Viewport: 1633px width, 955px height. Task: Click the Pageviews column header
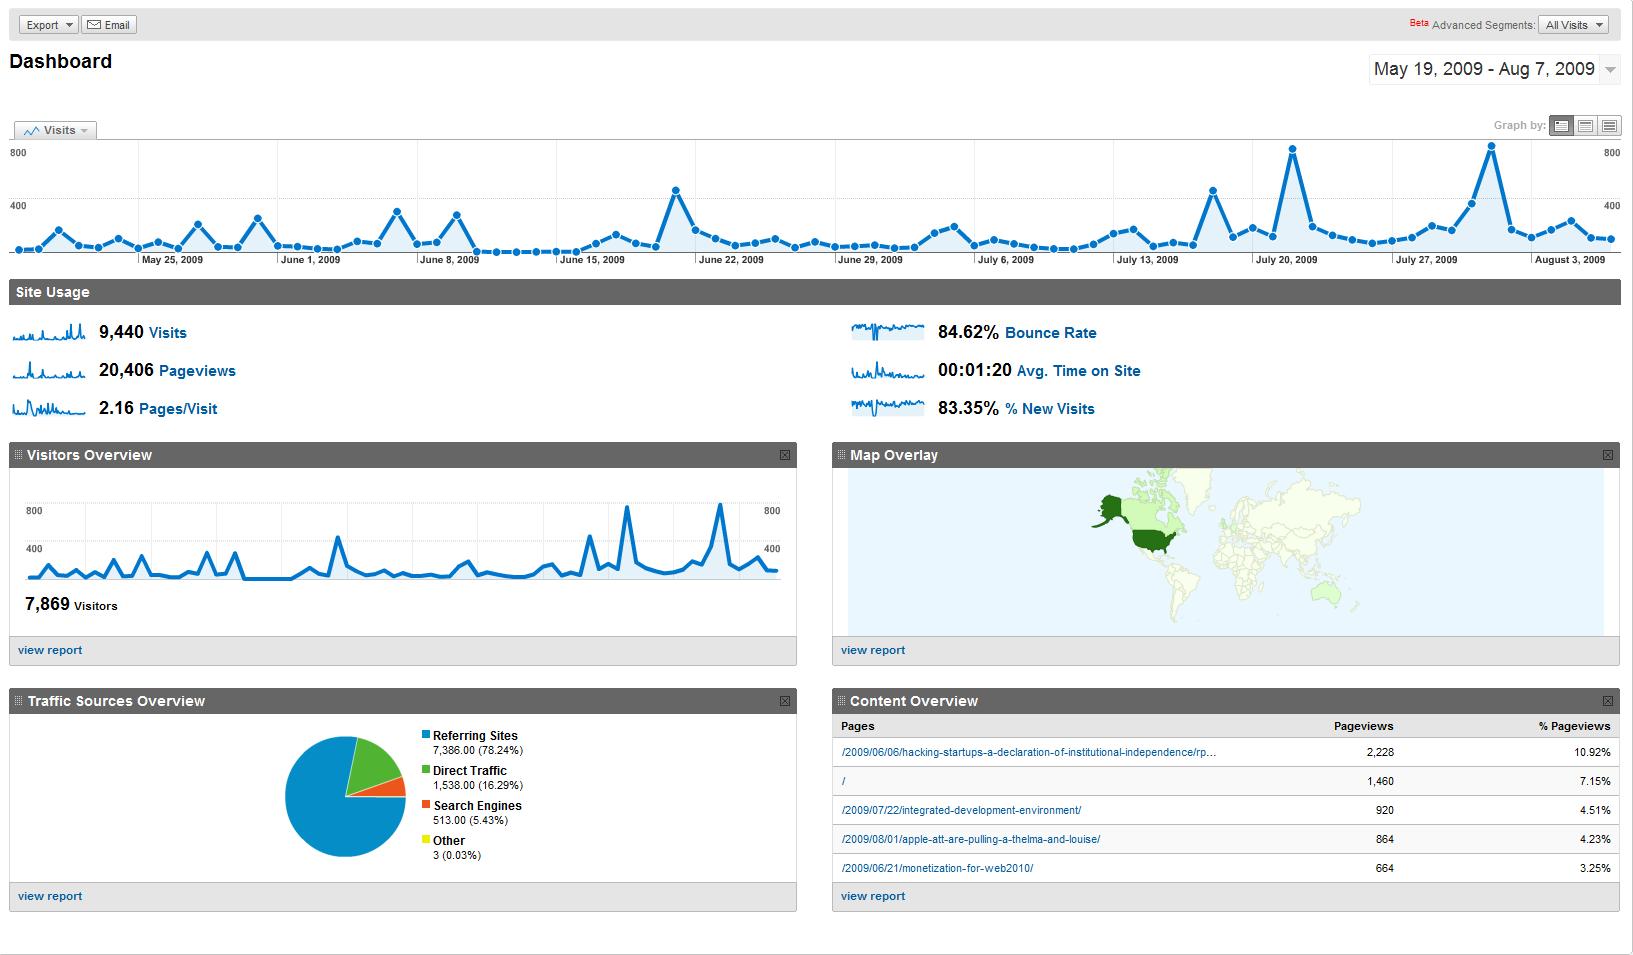[1363, 726]
